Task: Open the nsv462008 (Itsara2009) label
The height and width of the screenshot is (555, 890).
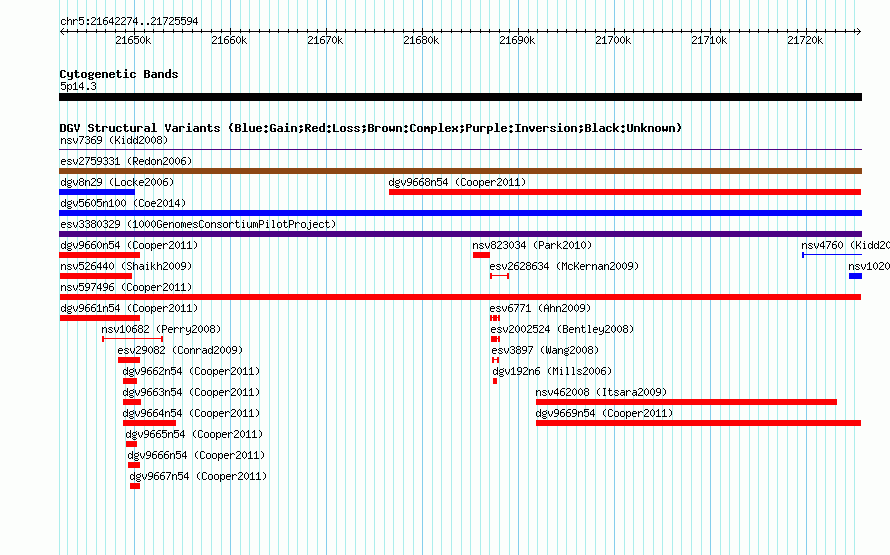Action: (x=601, y=392)
